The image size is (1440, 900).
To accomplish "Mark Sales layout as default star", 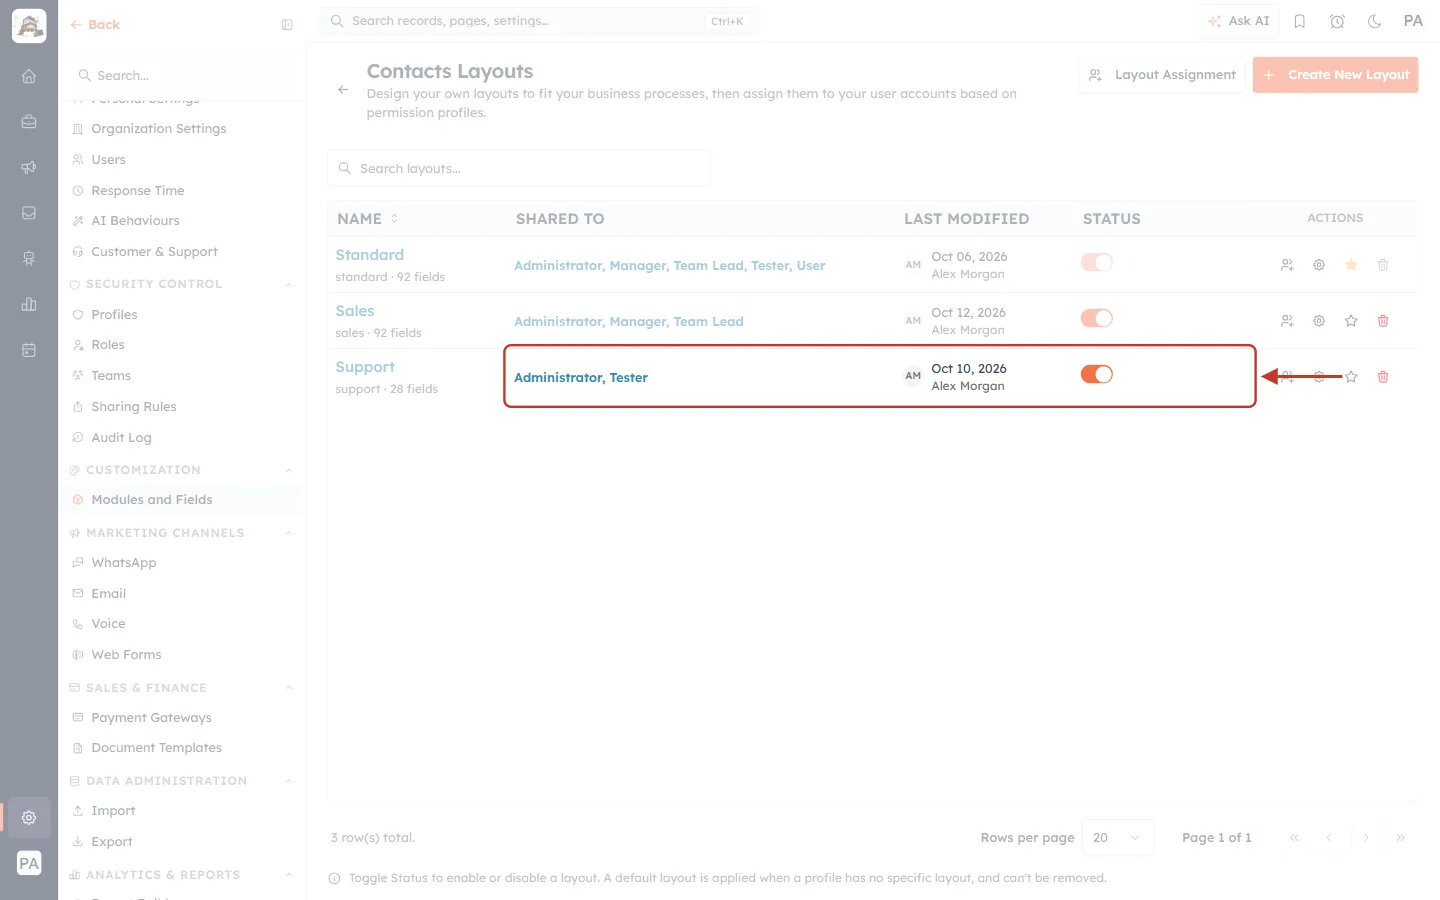I will (1351, 321).
